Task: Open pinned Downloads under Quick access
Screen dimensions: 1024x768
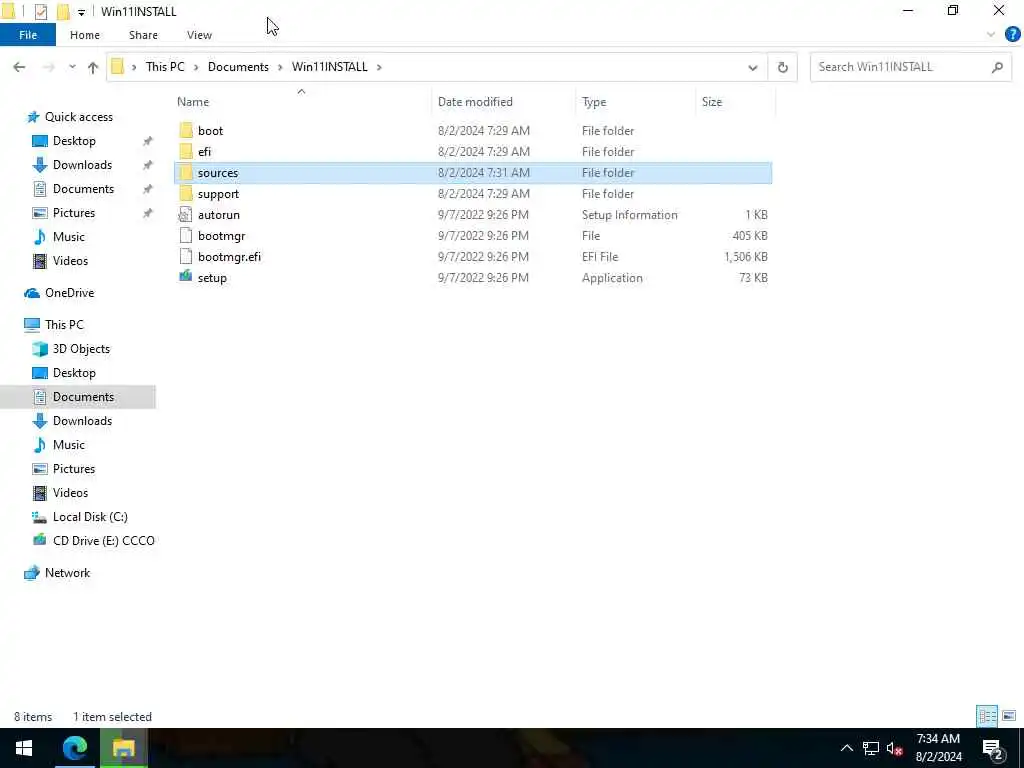Action: (x=82, y=165)
